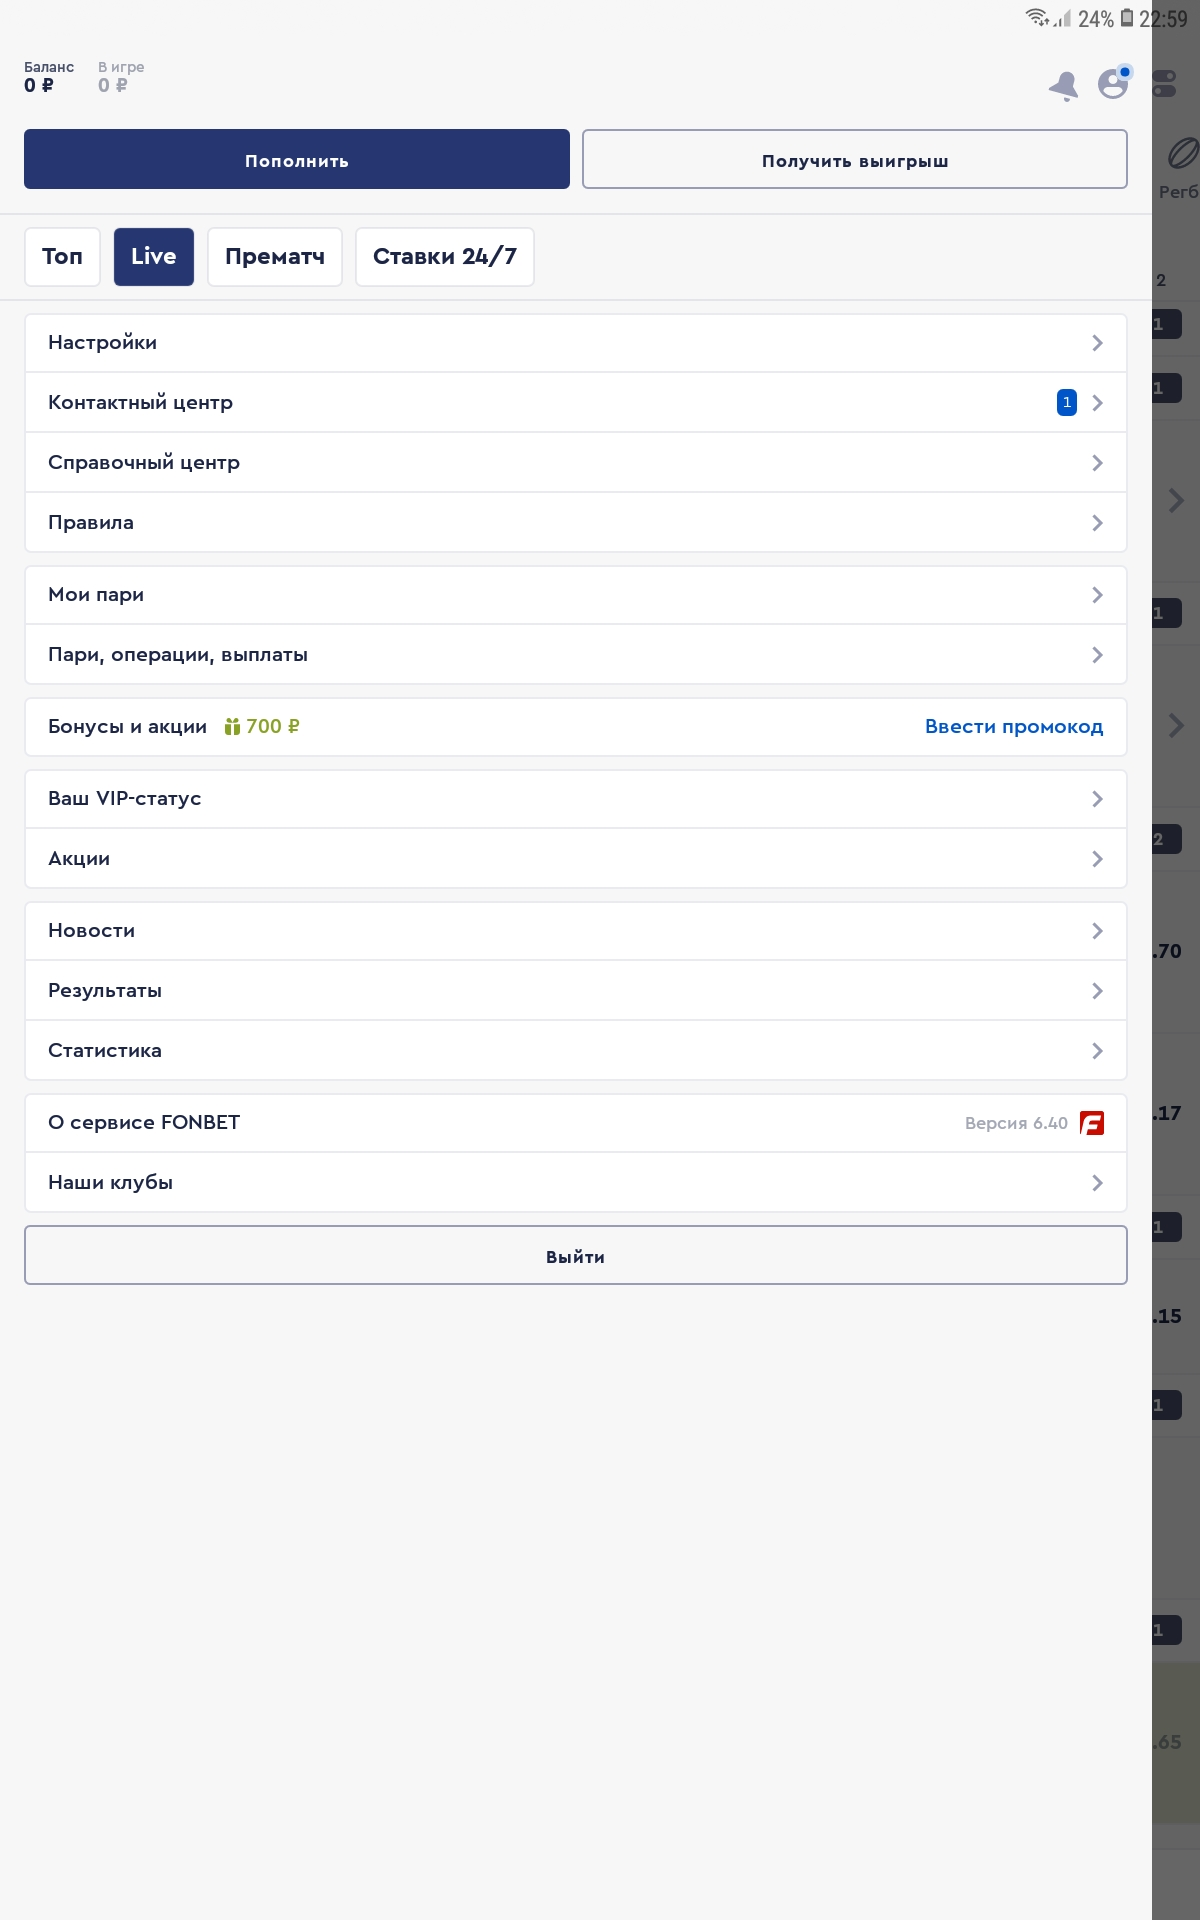Tap Получить выигрыш button
The height and width of the screenshot is (1920, 1200).
(x=855, y=159)
